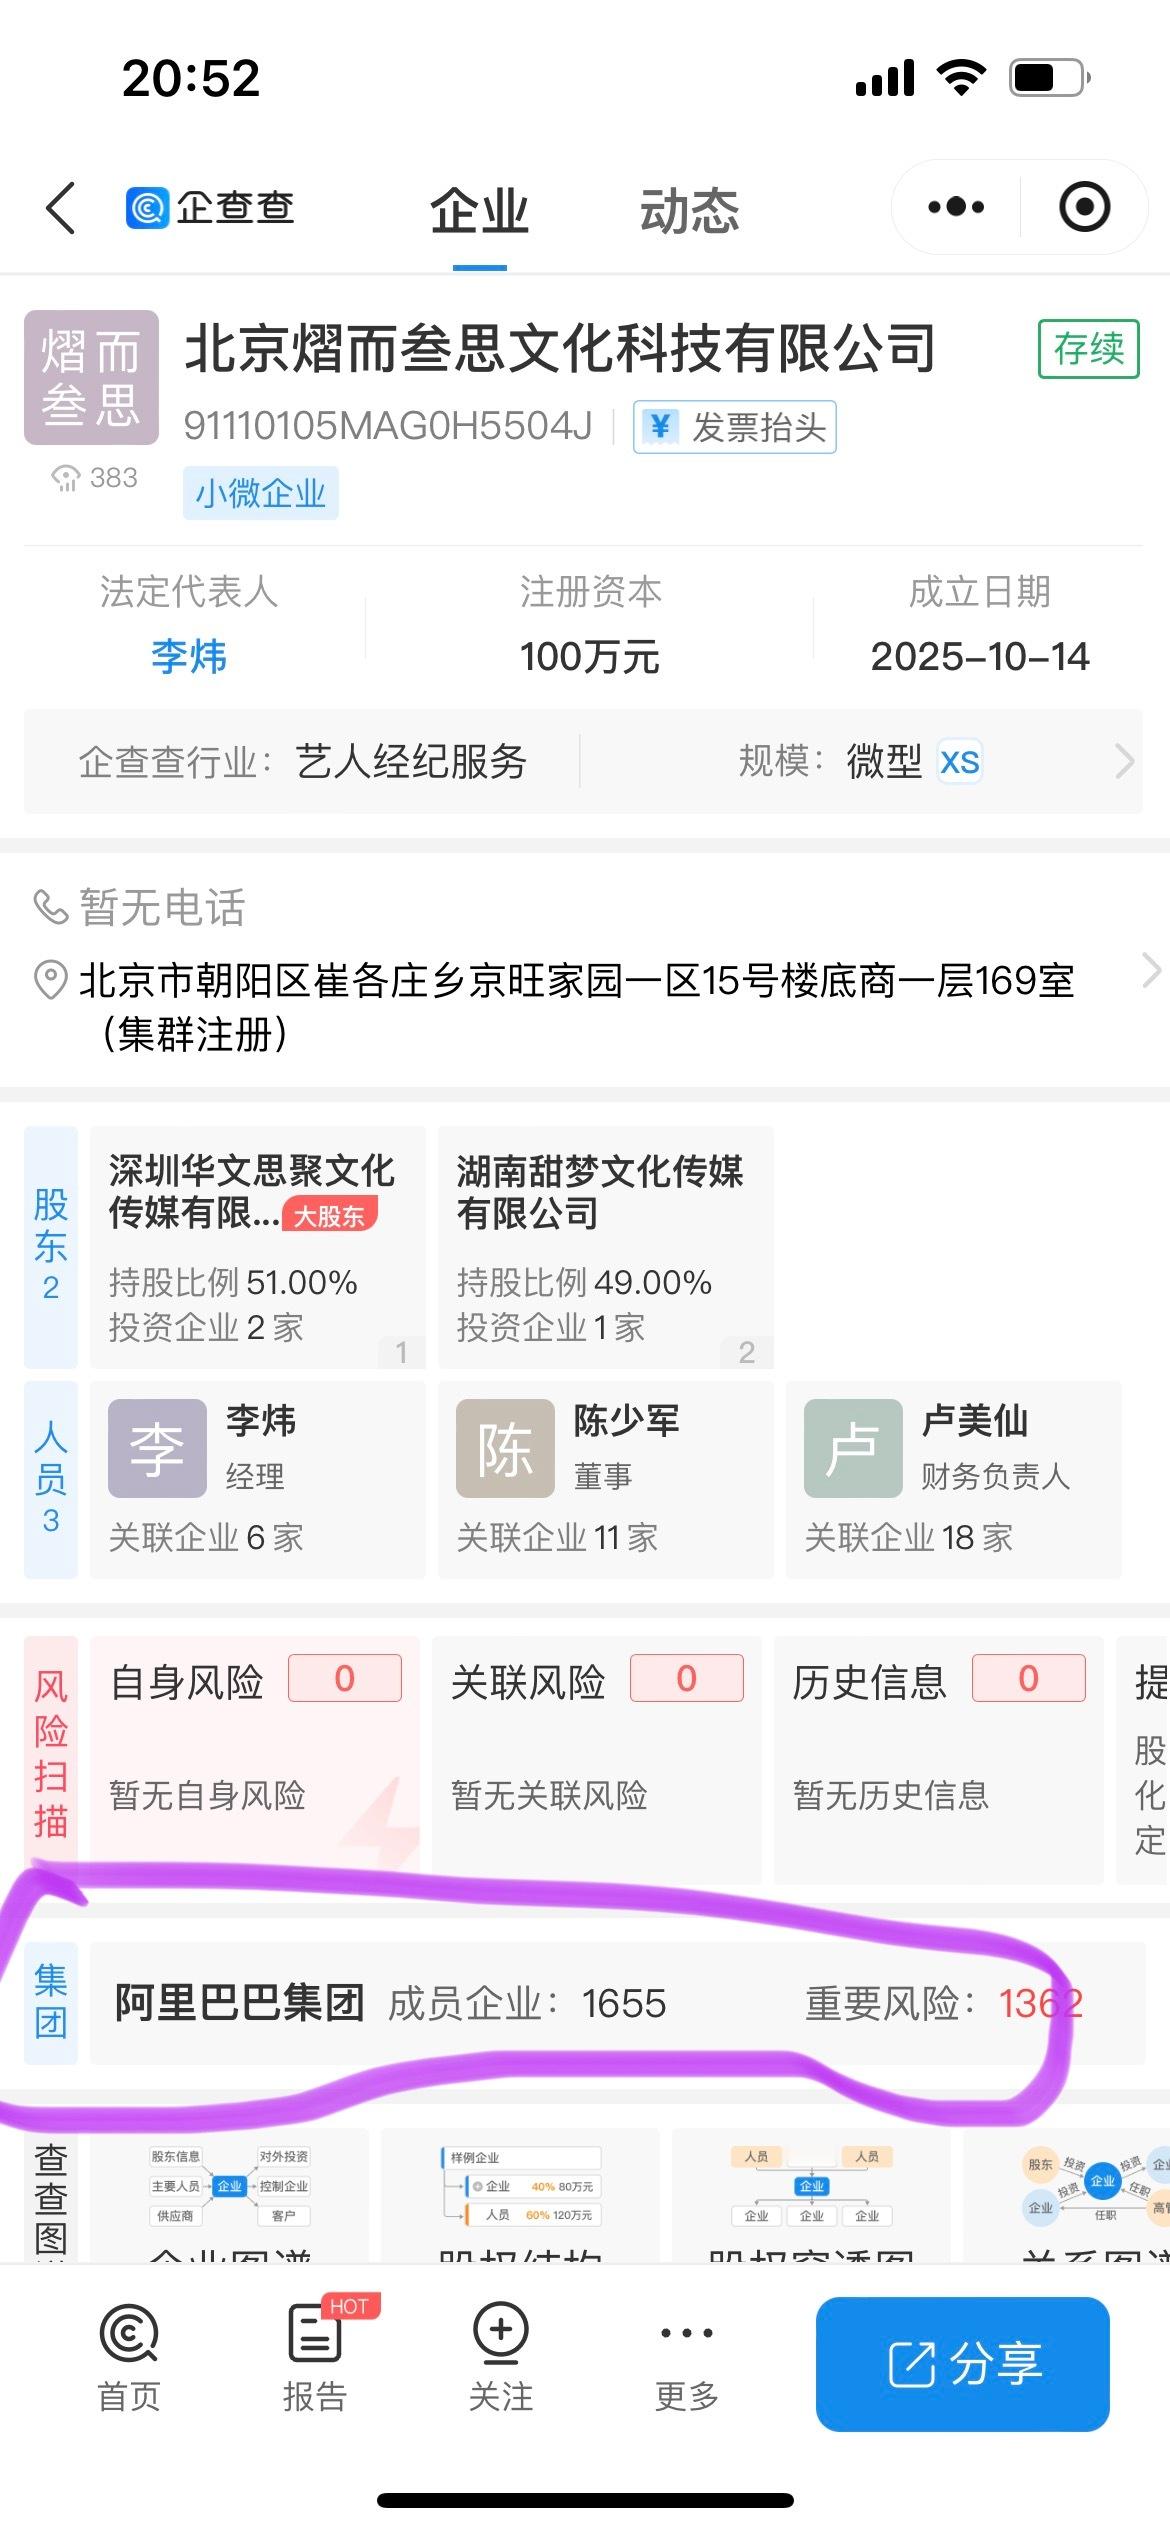Open the 发票抬头 invoice header button

(733, 427)
